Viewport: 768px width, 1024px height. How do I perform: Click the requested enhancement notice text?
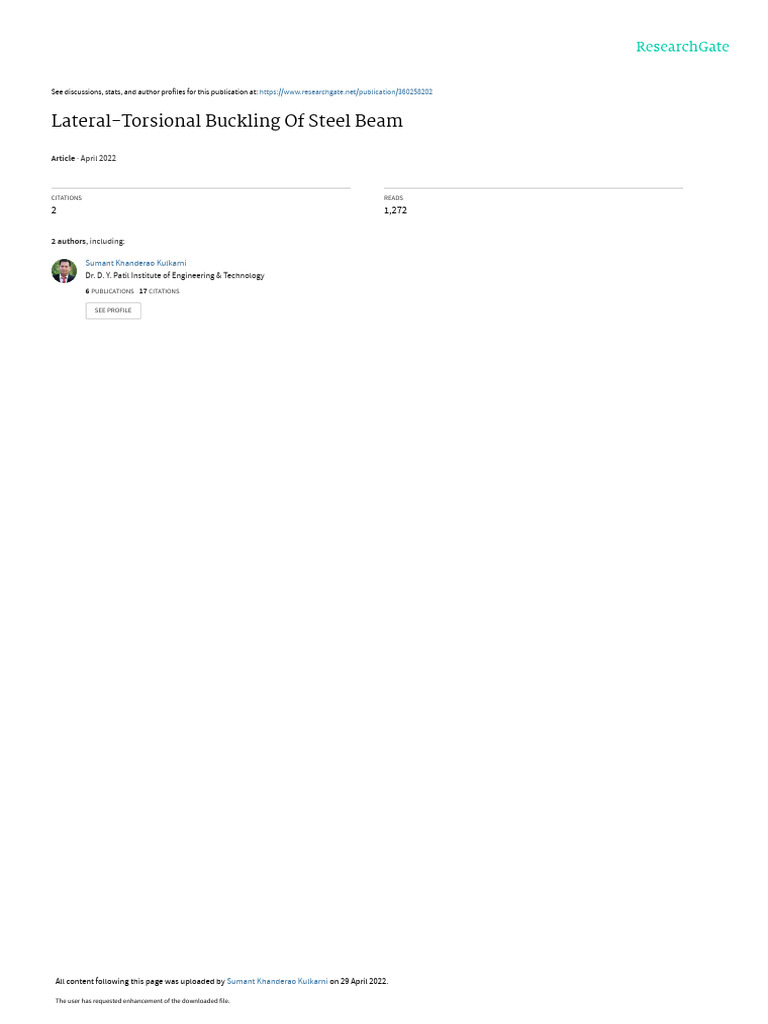click(142, 1000)
